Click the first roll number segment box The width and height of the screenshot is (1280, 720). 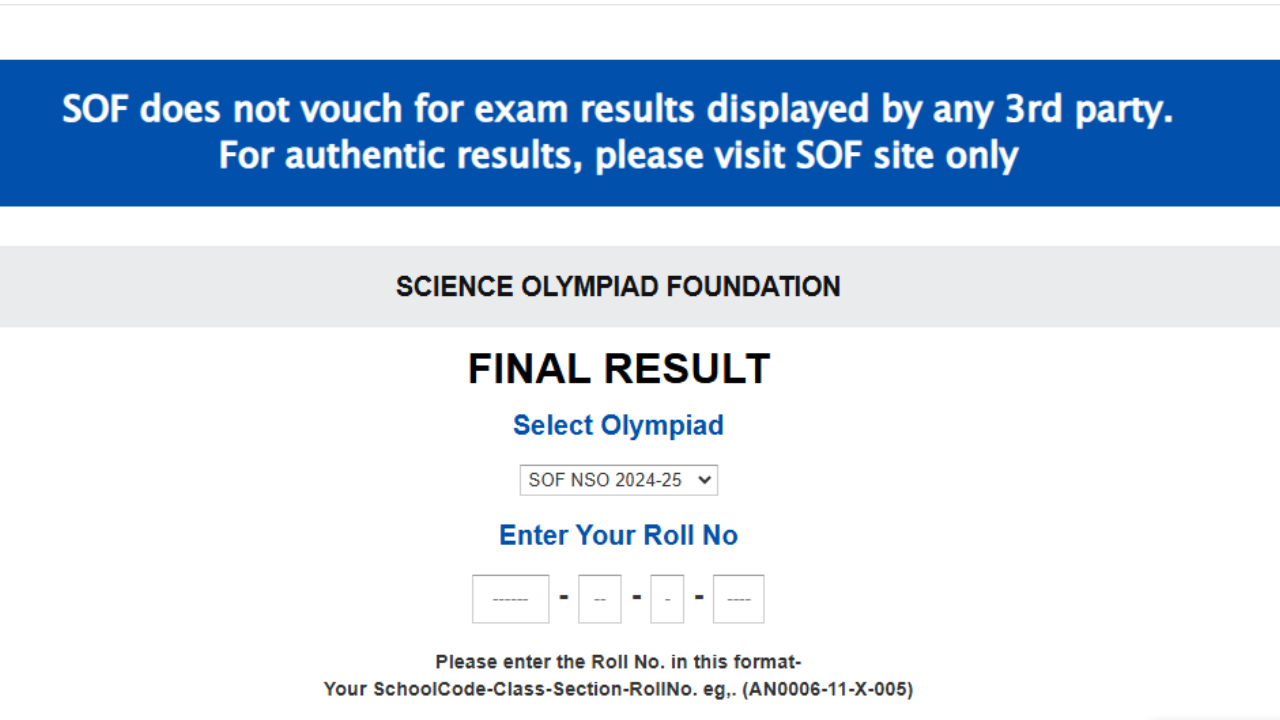(510, 598)
